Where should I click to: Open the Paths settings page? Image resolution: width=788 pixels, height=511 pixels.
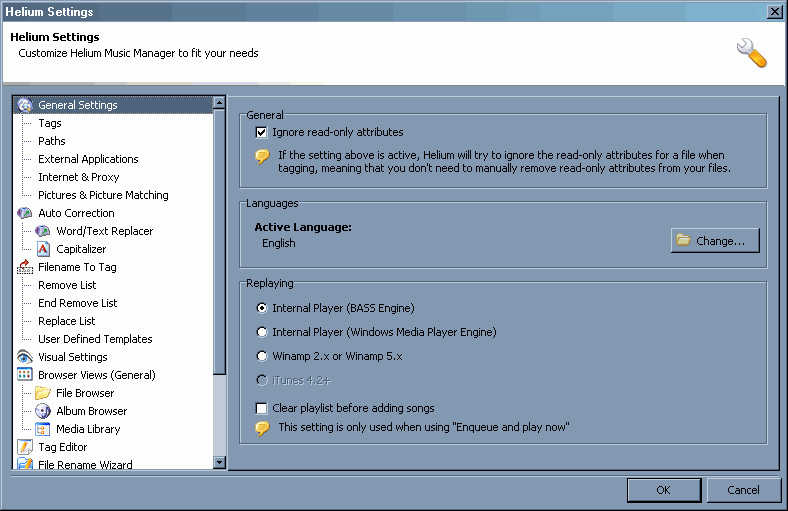tap(52, 141)
